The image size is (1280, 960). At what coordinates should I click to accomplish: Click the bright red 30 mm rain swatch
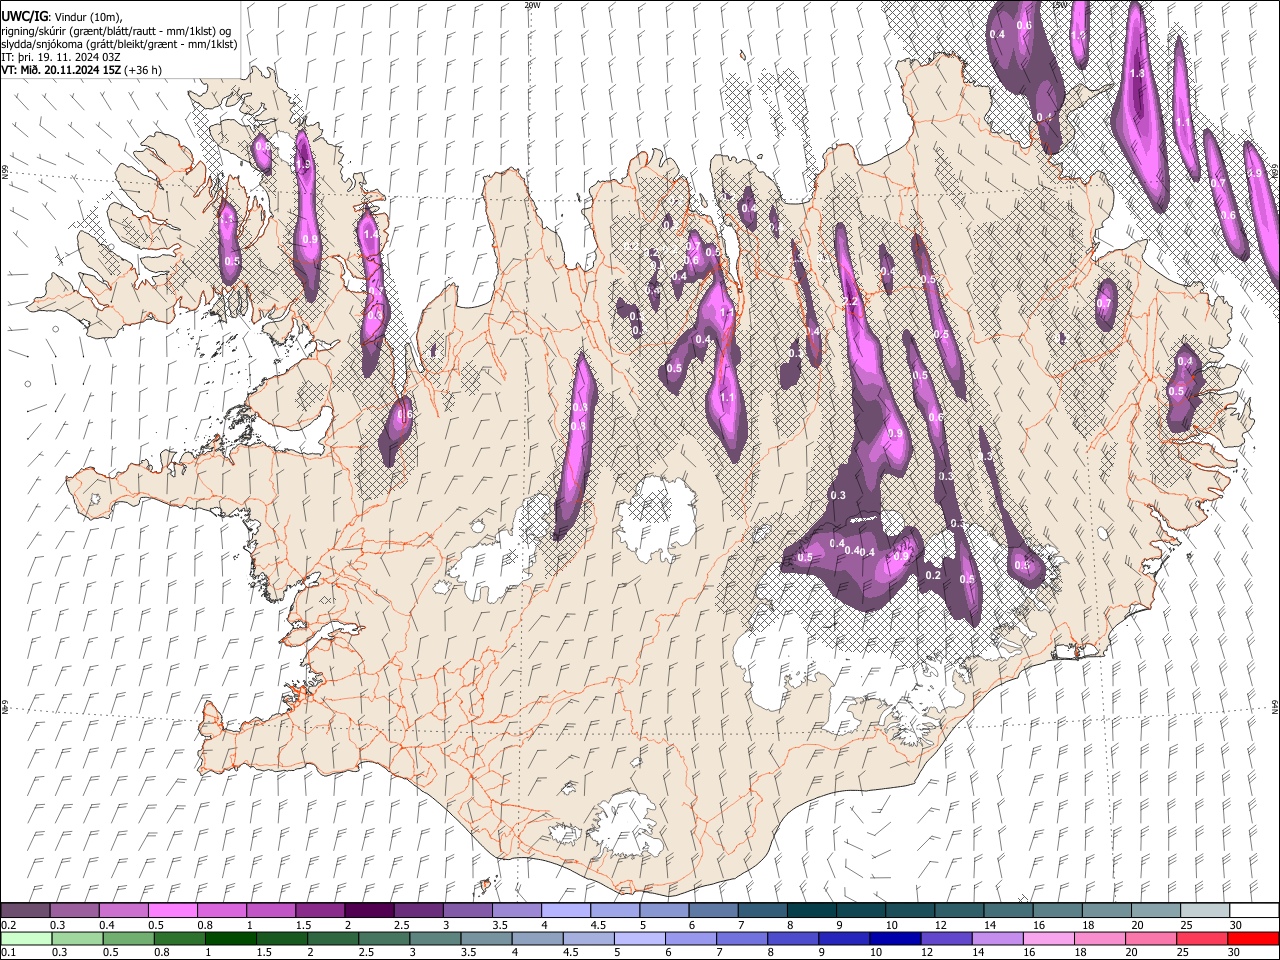tap(1253, 938)
